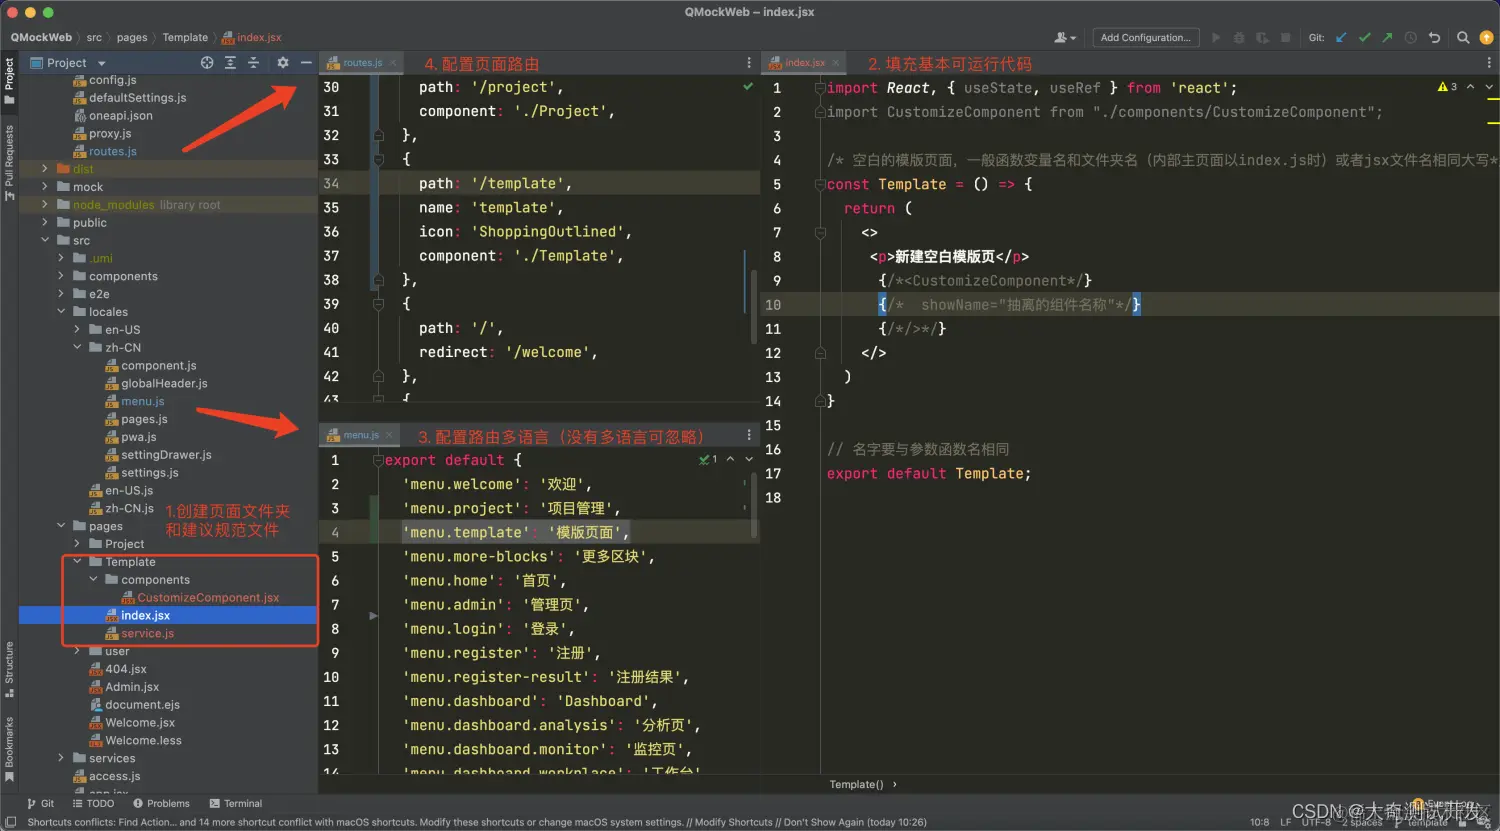The width and height of the screenshot is (1500, 831).
Task: Click the Collapse All icon in Project panel
Action: [253, 62]
